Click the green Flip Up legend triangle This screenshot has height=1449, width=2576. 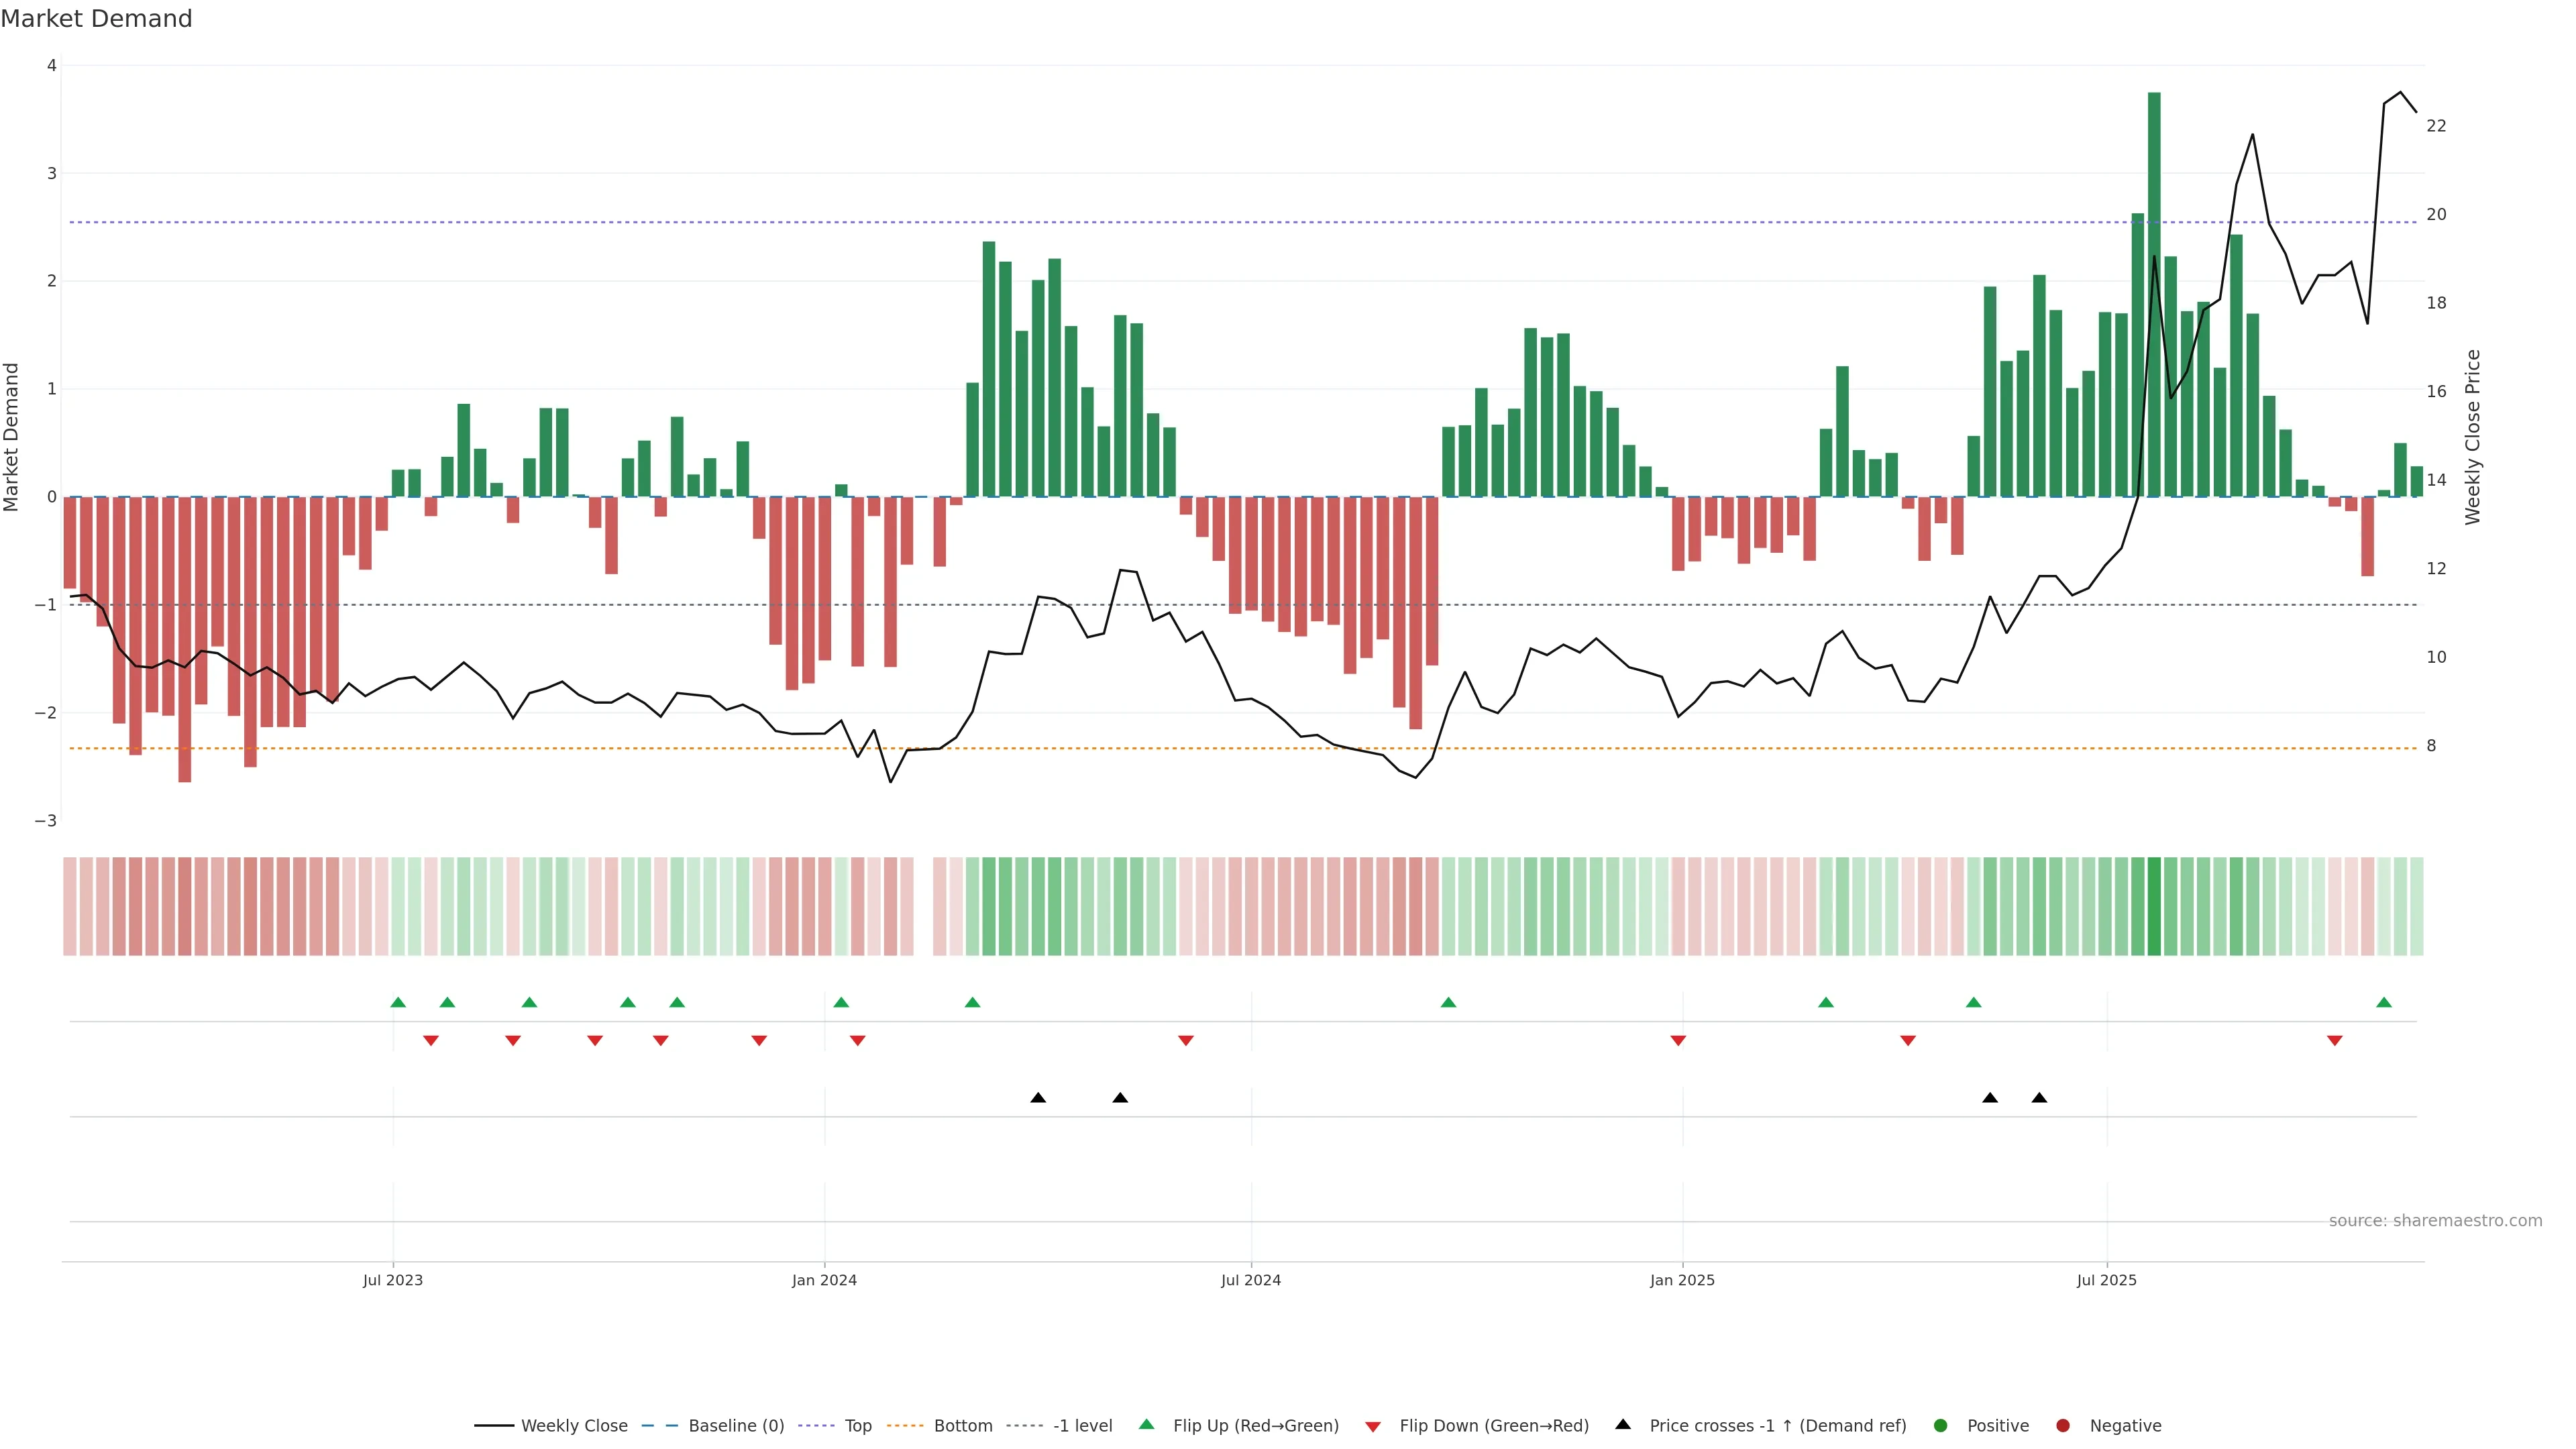coord(1147,1424)
